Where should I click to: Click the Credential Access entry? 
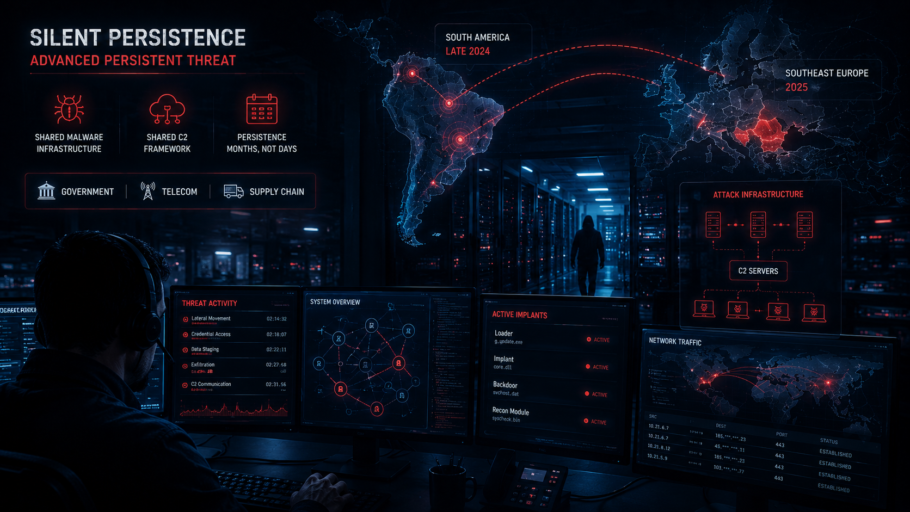(x=211, y=334)
